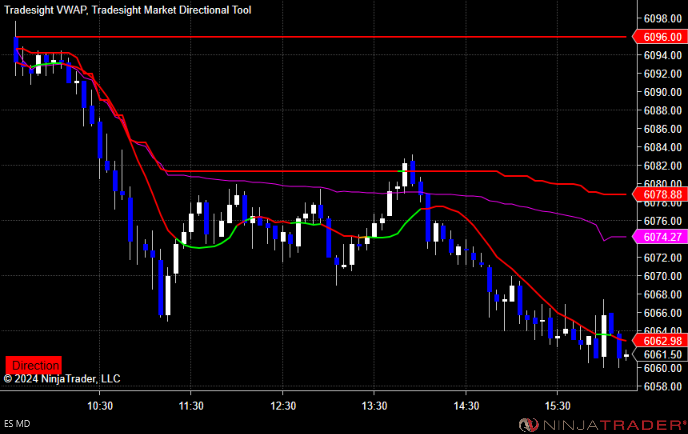The image size is (688, 434).
Task: Click the Tradesight VWAP indicator title text
Action: click(x=46, y=10)
